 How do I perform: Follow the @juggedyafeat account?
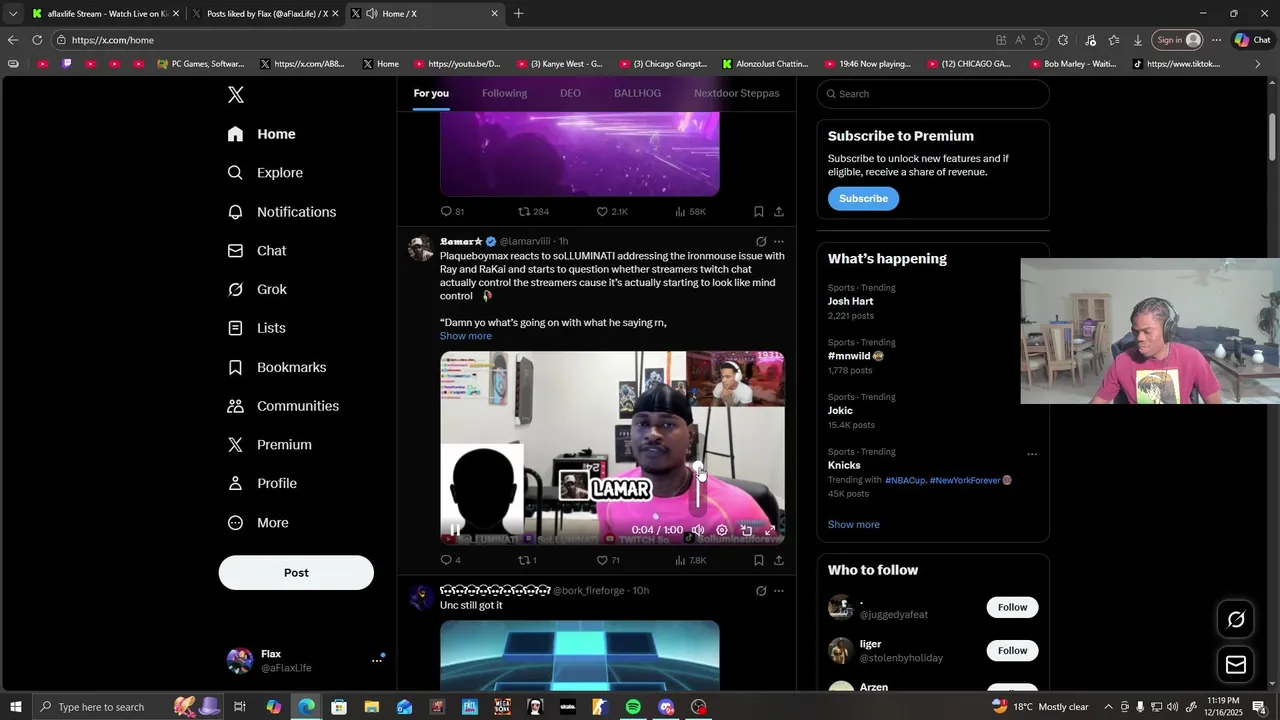1012,607
